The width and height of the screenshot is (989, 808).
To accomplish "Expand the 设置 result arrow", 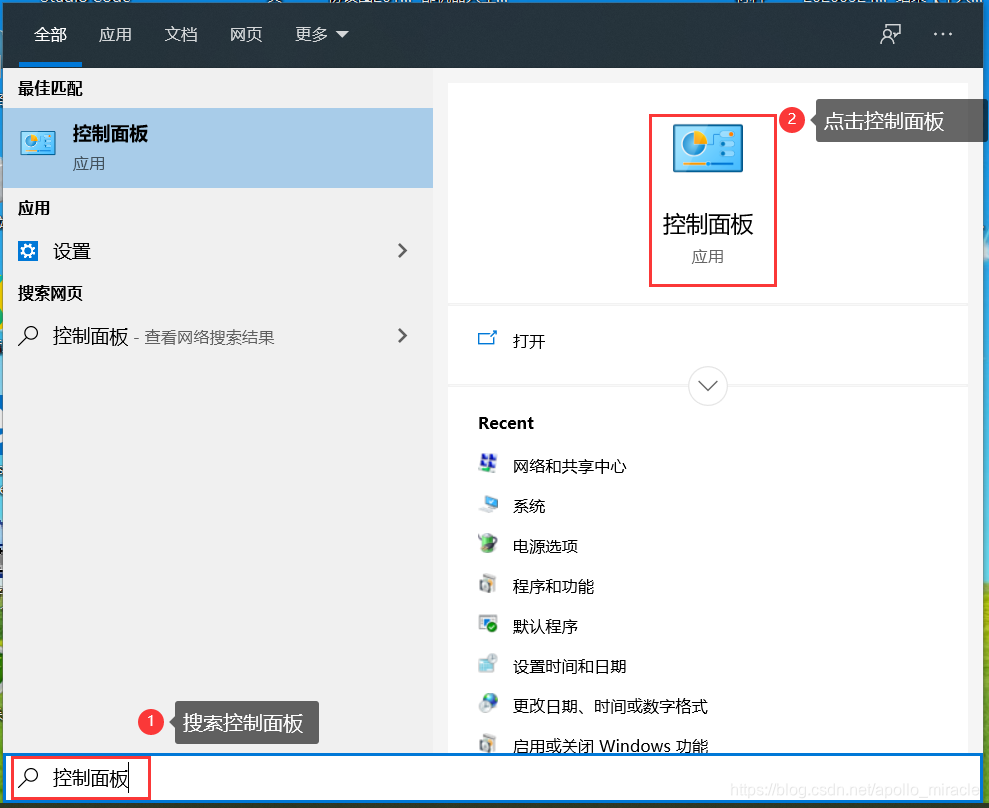I will click(x=402, y=251).
